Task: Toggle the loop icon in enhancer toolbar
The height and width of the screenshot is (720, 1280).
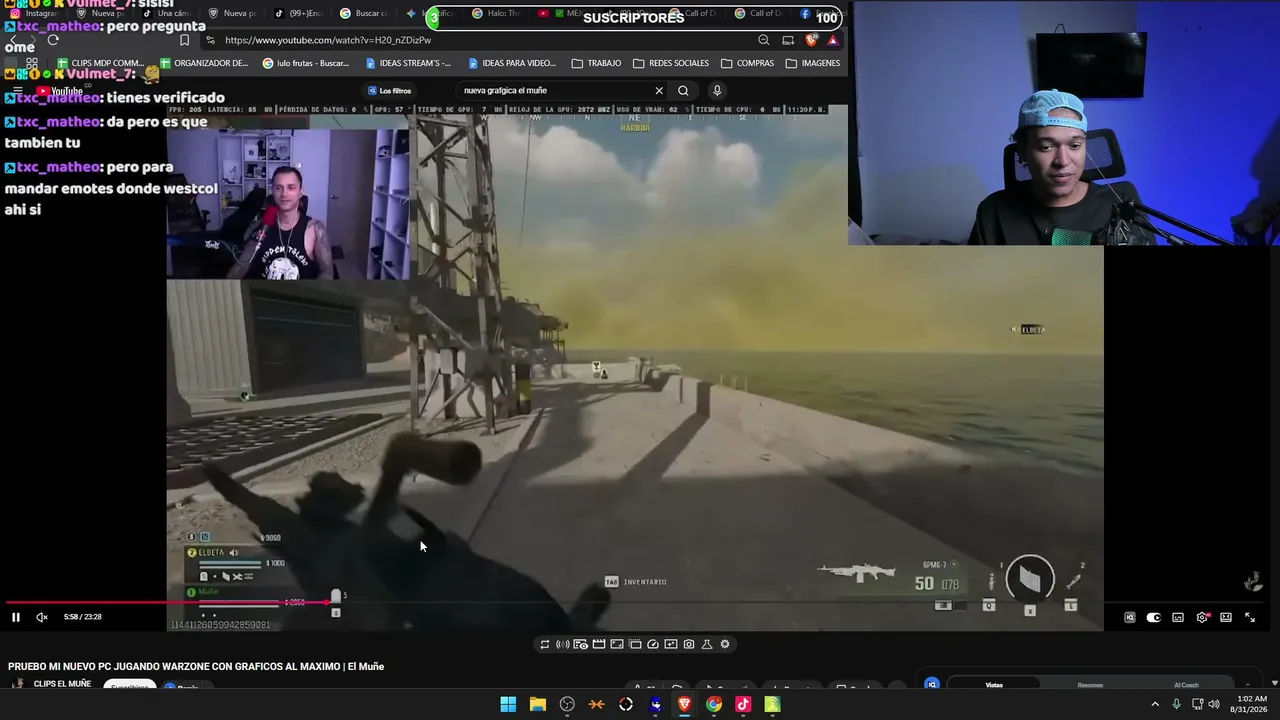Action: coord(545,644)
